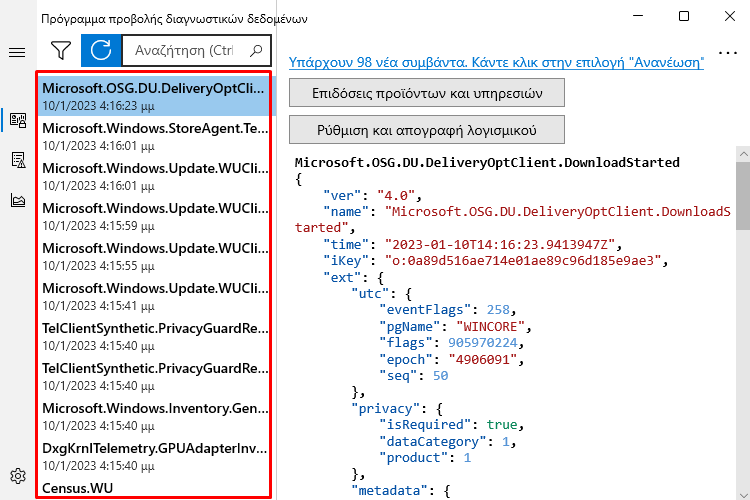750x500 pixels.
Task: Click the blue Refresh button
Action: 101,50
